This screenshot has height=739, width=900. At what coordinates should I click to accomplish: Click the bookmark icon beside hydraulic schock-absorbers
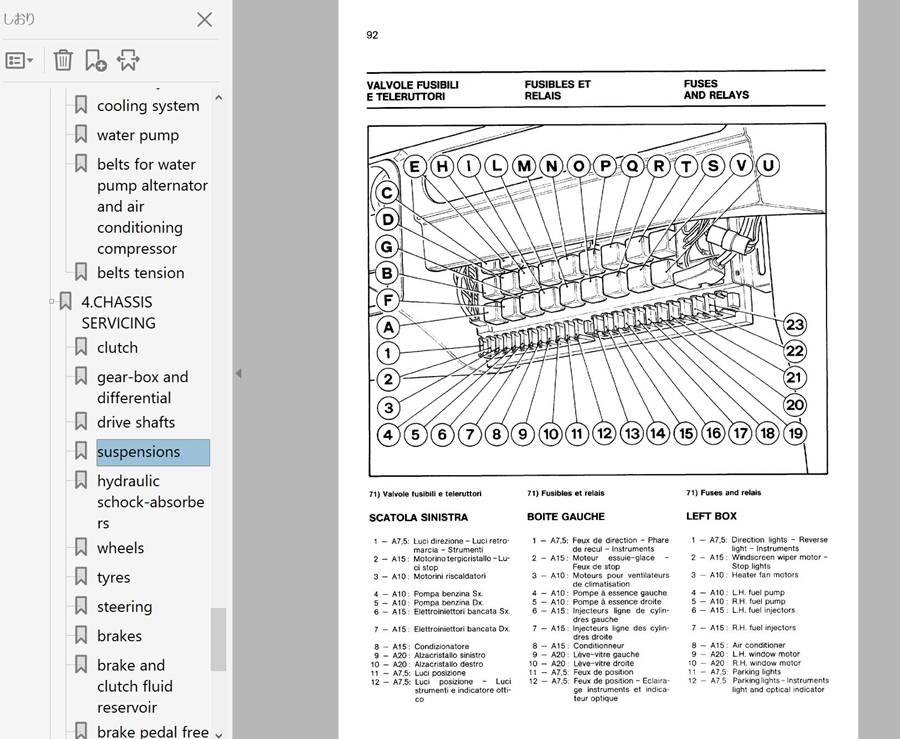81,480
